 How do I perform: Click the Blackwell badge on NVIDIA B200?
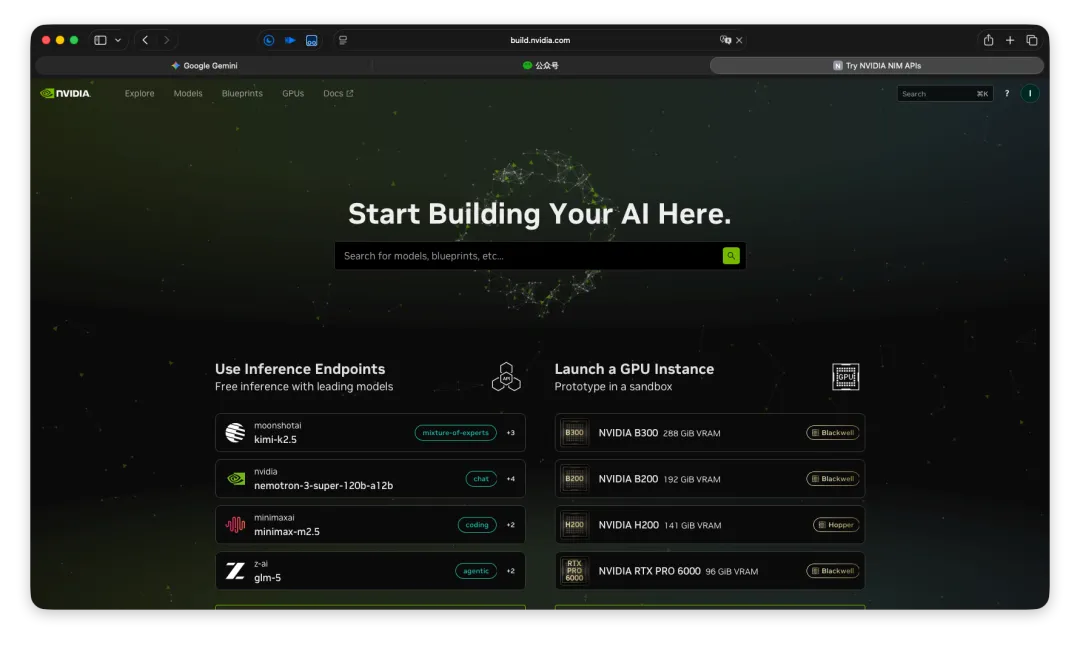[x=832, y=479]
